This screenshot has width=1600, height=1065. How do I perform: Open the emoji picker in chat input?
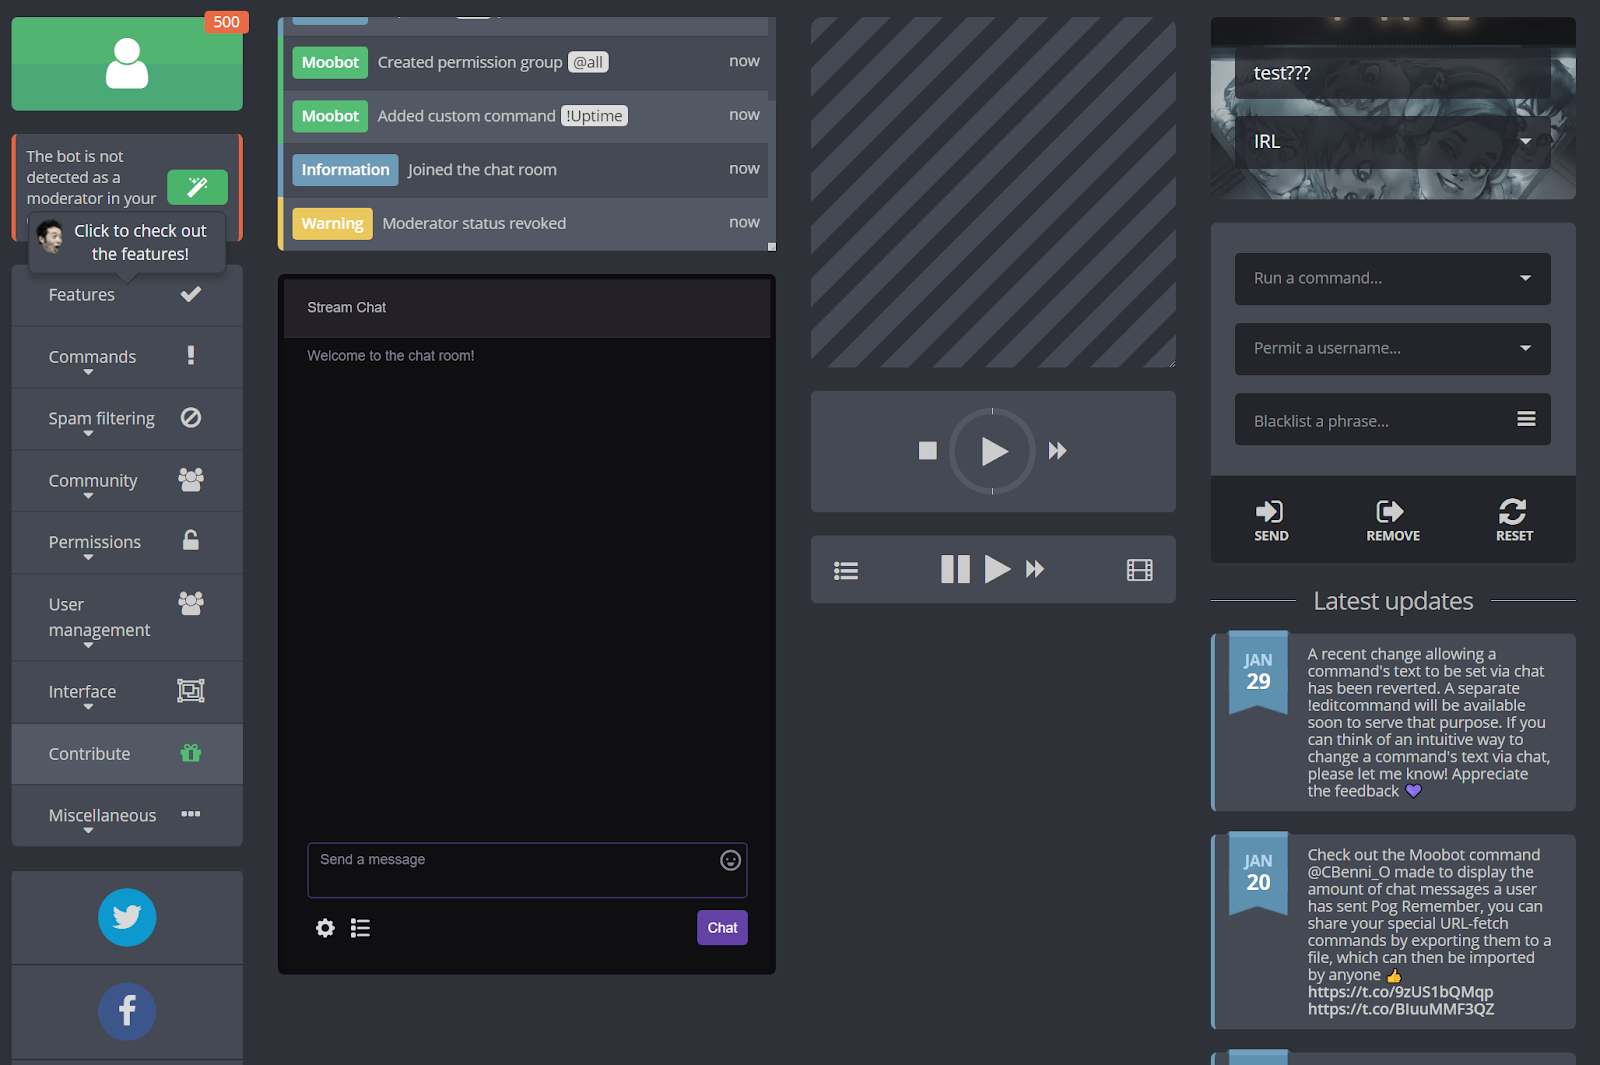(731, 860)
